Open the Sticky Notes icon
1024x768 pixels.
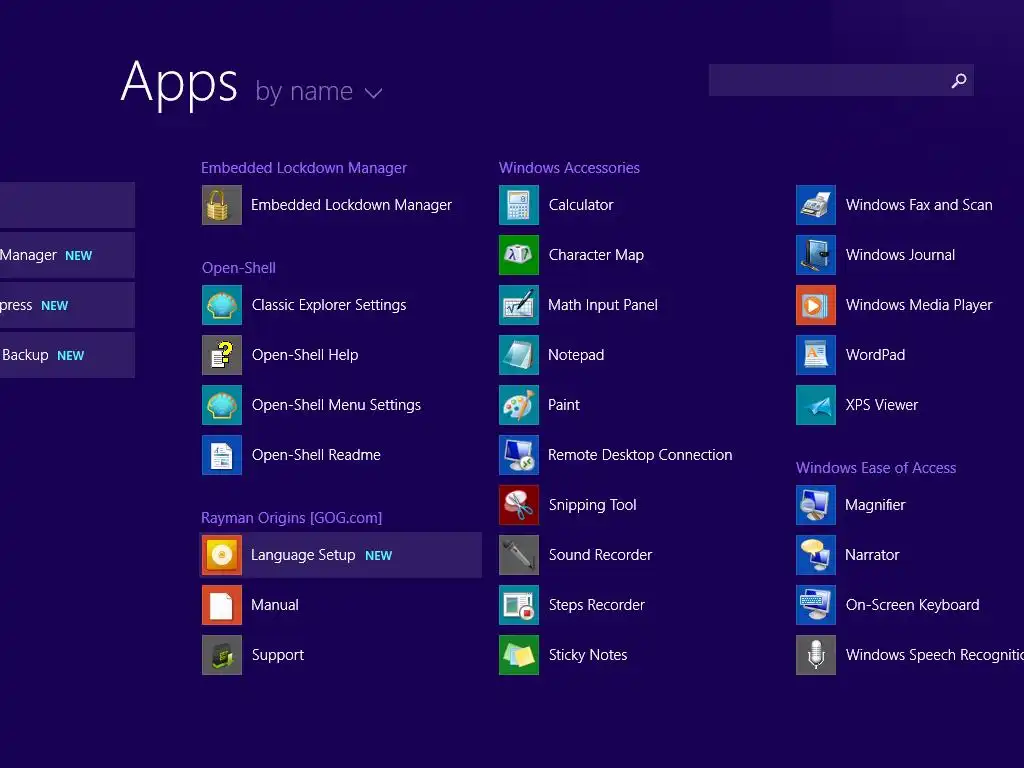519,655
